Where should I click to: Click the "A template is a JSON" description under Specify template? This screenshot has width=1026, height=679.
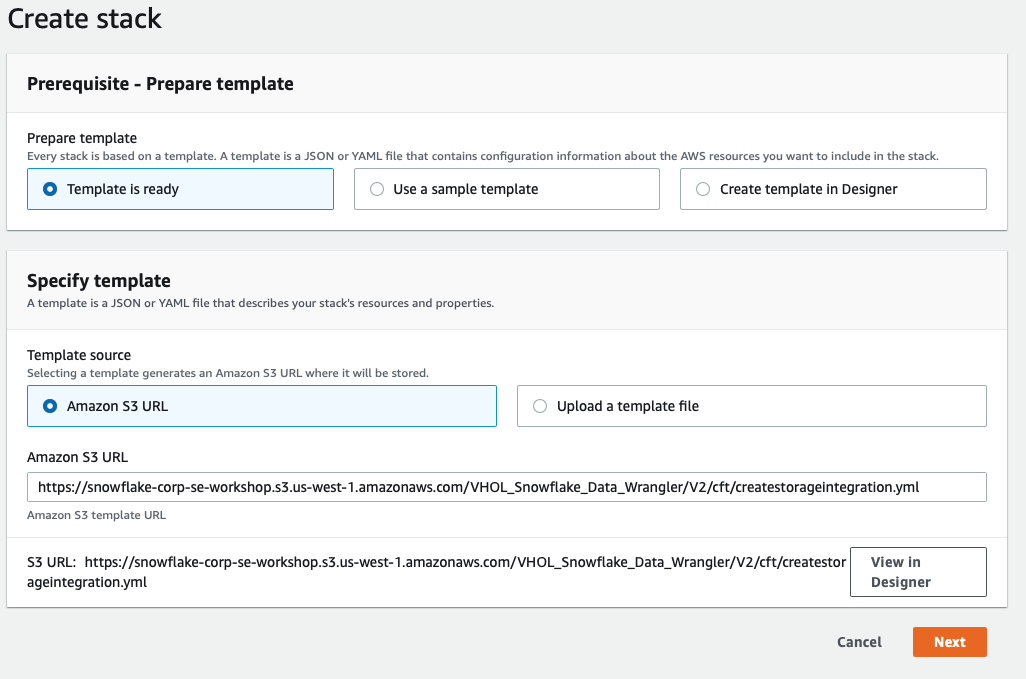point(260,303)
